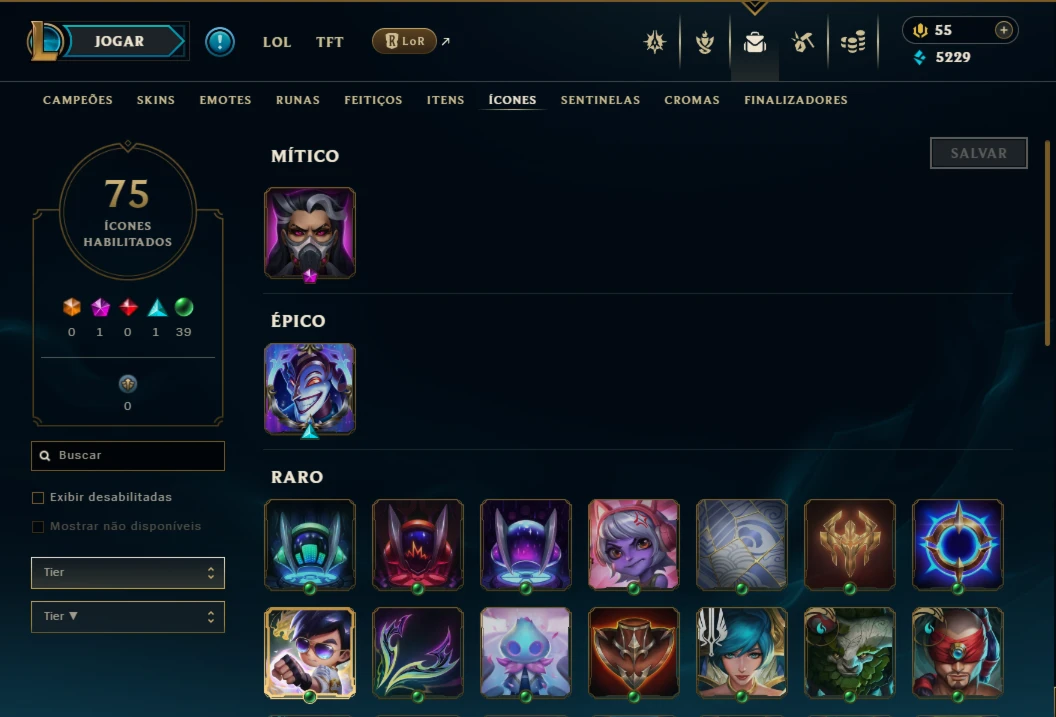Viewport: 1056px width, 717px height.
Task: Open the Clash trophy icon
Action: click(704, 42)
